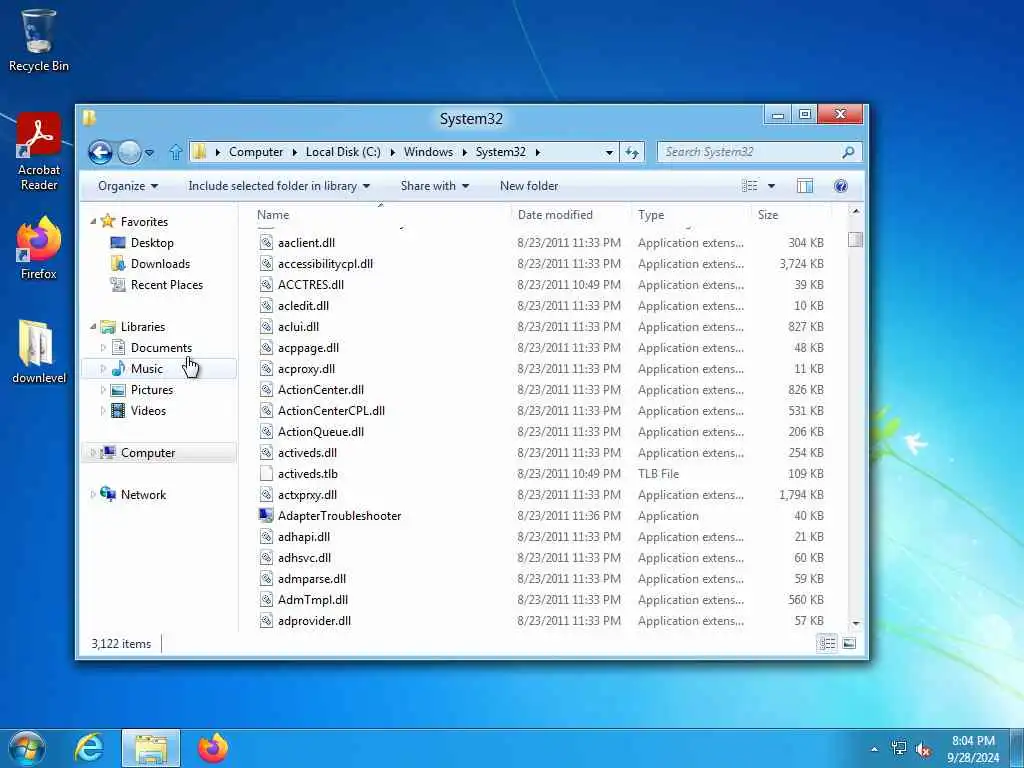
Task: Select the activeds.tlb file icon
Action: point(266,473)
